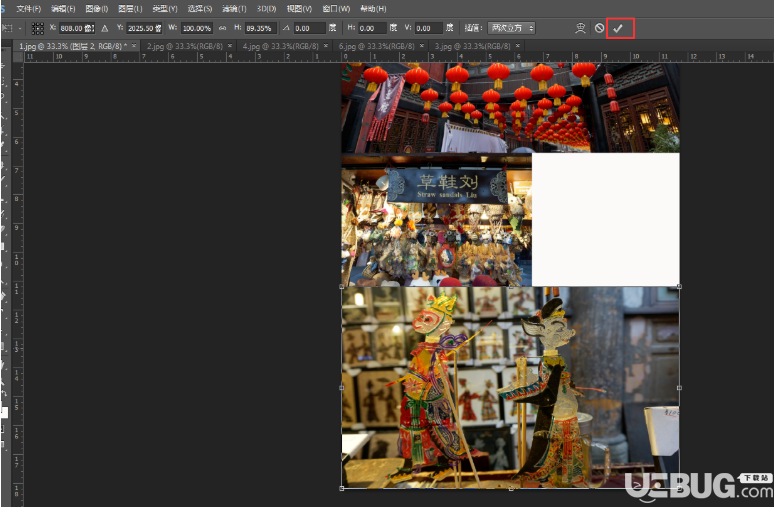Click the left-middle transform handle of puppet image
The width and height of the screenshot is (774, 507).
[342, 388]
